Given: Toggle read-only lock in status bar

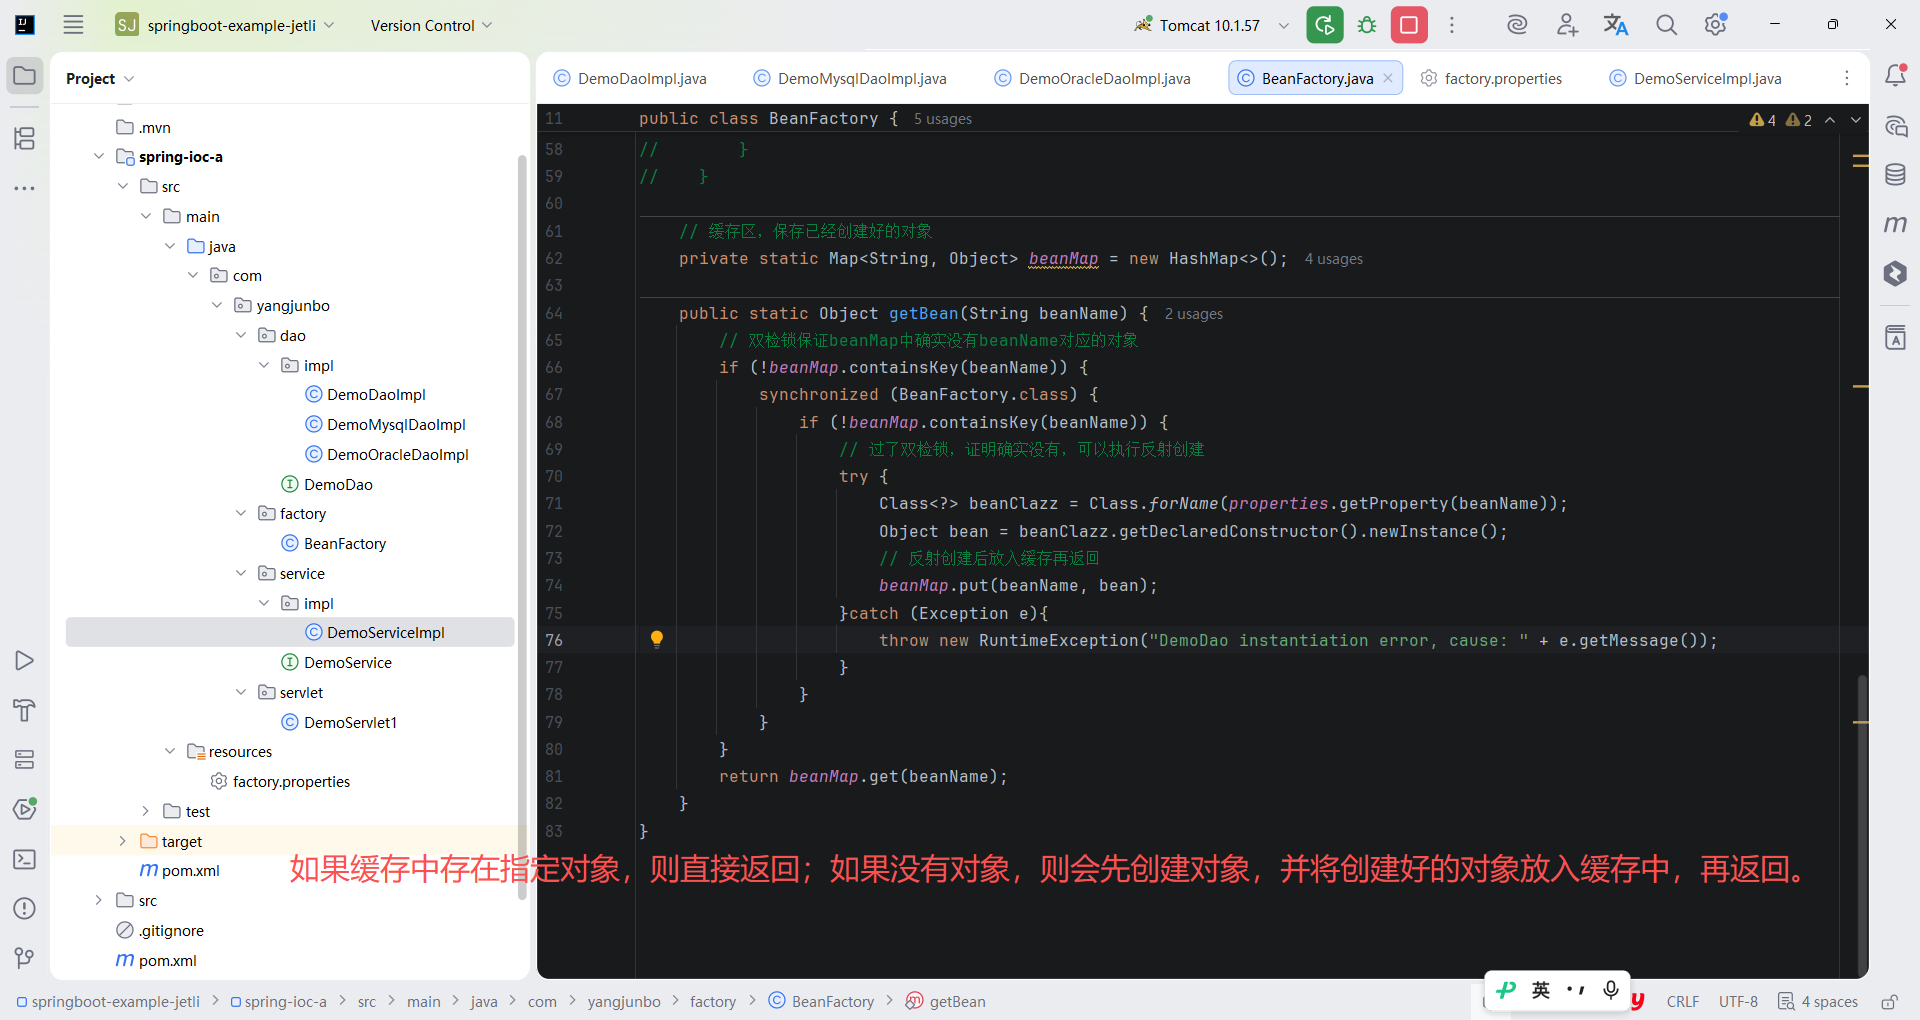Looking at the screenshot, I should (x=1889, y=1002).
